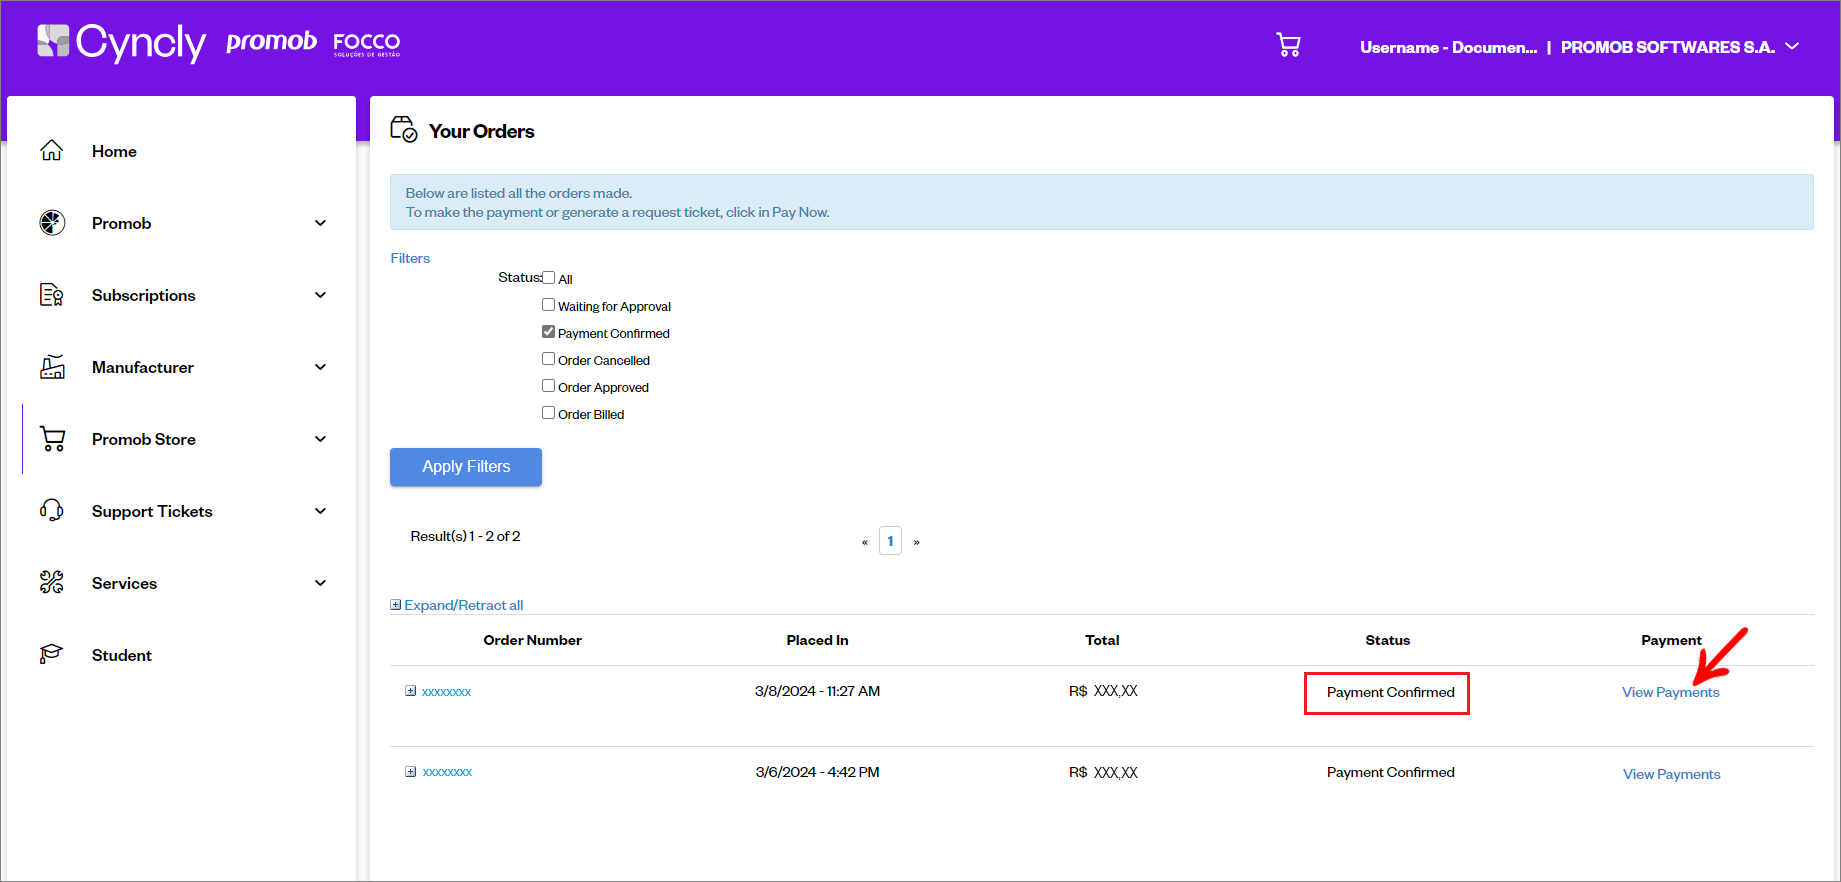Go to page 1 in pagination

(x=890, y=541)
